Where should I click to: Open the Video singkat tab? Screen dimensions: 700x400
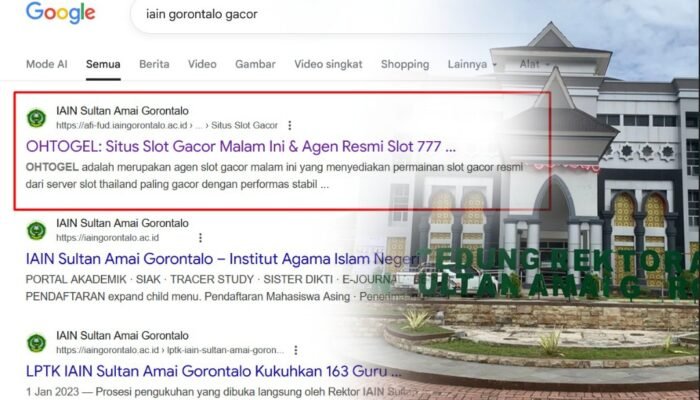(x=328, y=64)
